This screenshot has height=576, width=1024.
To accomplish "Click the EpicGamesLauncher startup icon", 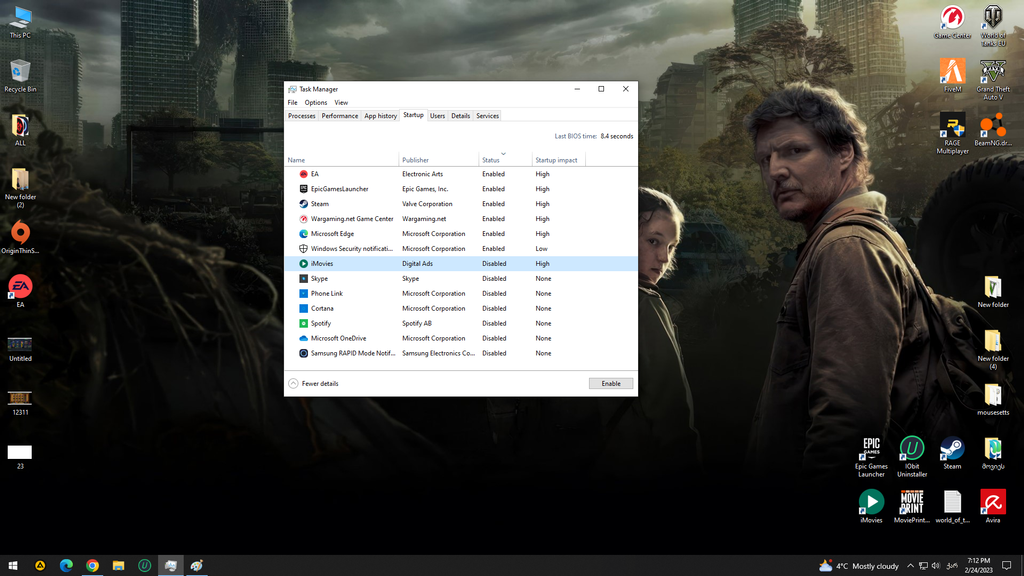I will pyautogui.click(x=303, y=189).
